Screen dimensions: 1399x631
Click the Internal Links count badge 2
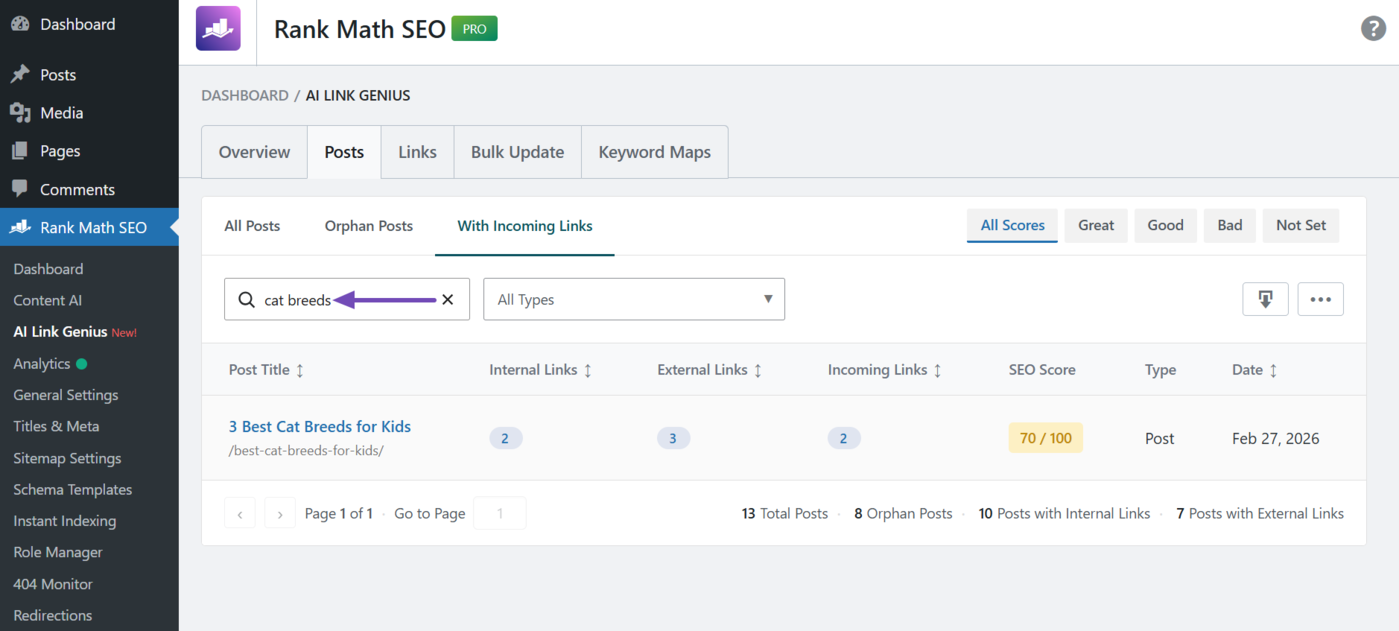click(x=506, y=438)
